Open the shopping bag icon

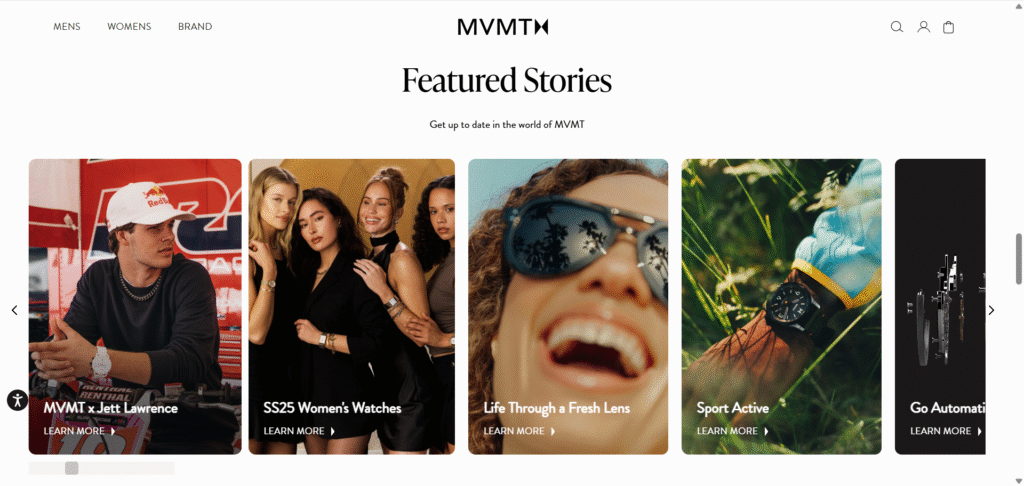coord(948,27)
